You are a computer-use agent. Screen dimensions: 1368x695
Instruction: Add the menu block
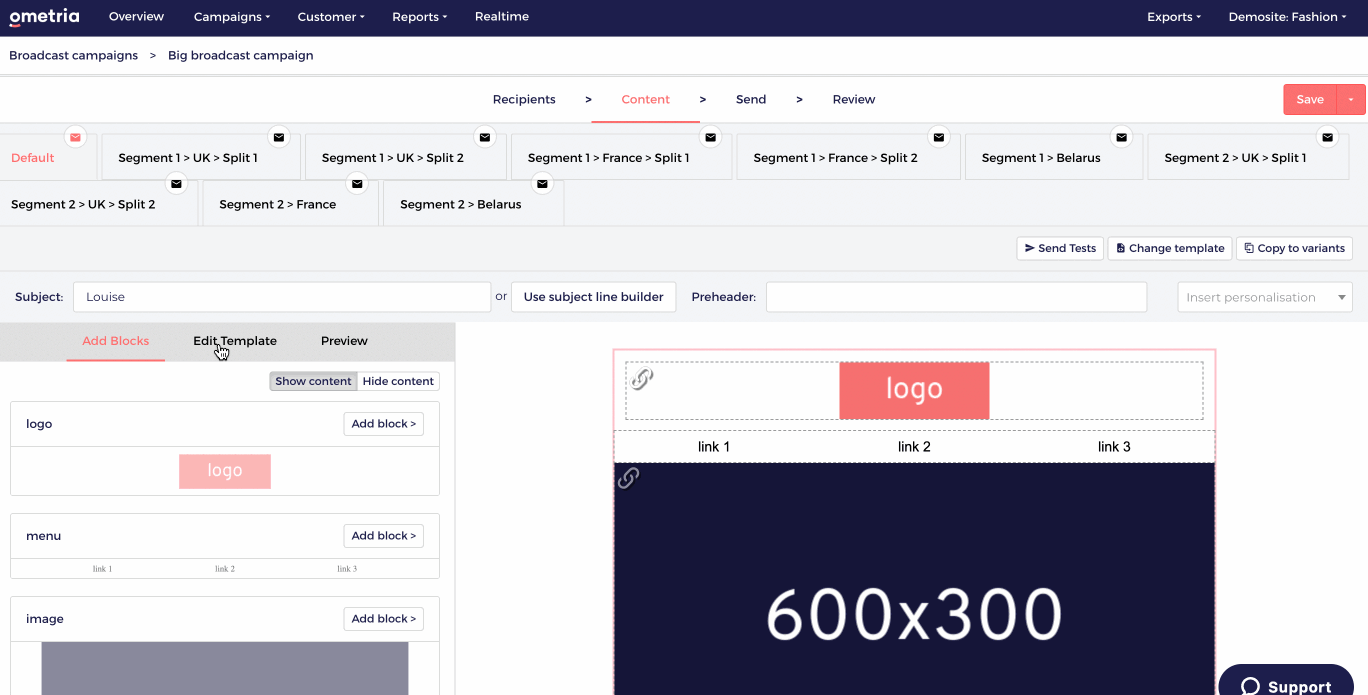[x=383, y=536]
